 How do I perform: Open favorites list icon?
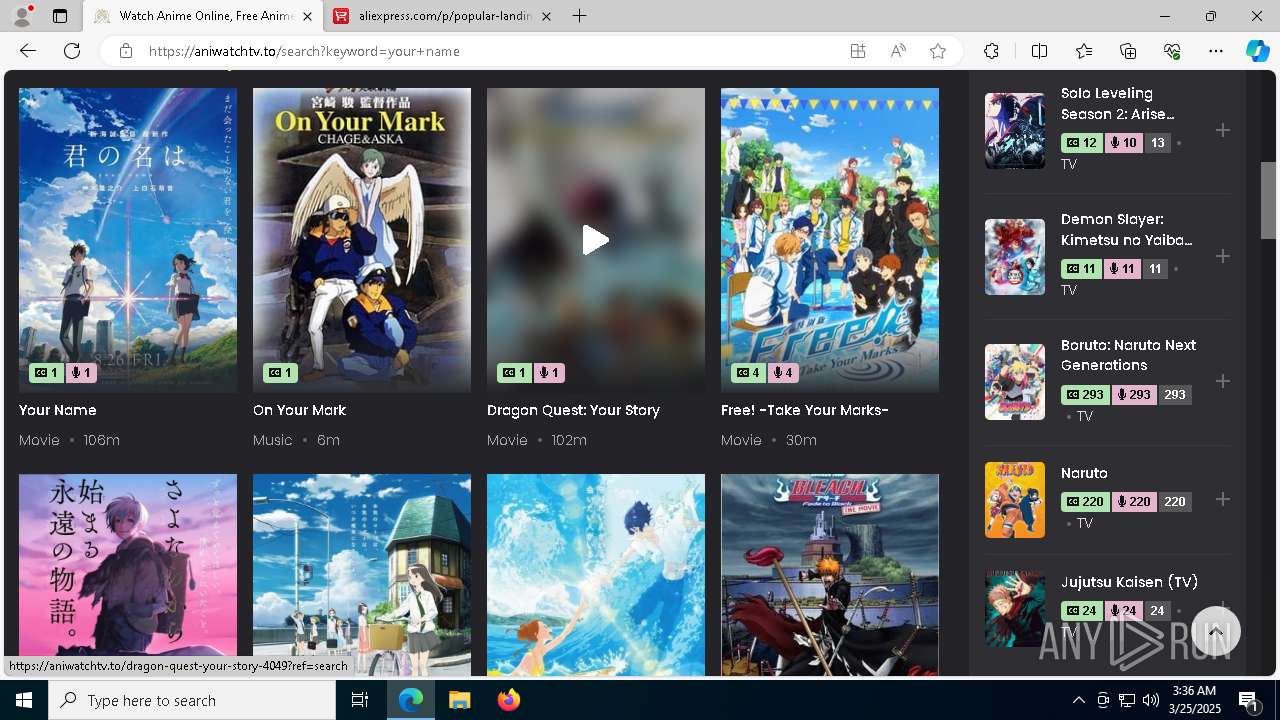[x=1084, y=51]
